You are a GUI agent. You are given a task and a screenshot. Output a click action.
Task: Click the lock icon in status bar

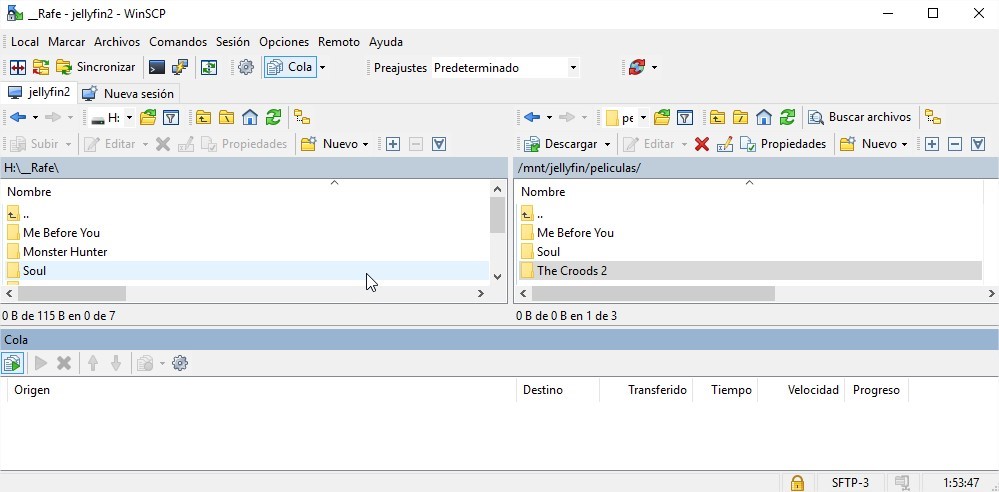coord(796,482)
